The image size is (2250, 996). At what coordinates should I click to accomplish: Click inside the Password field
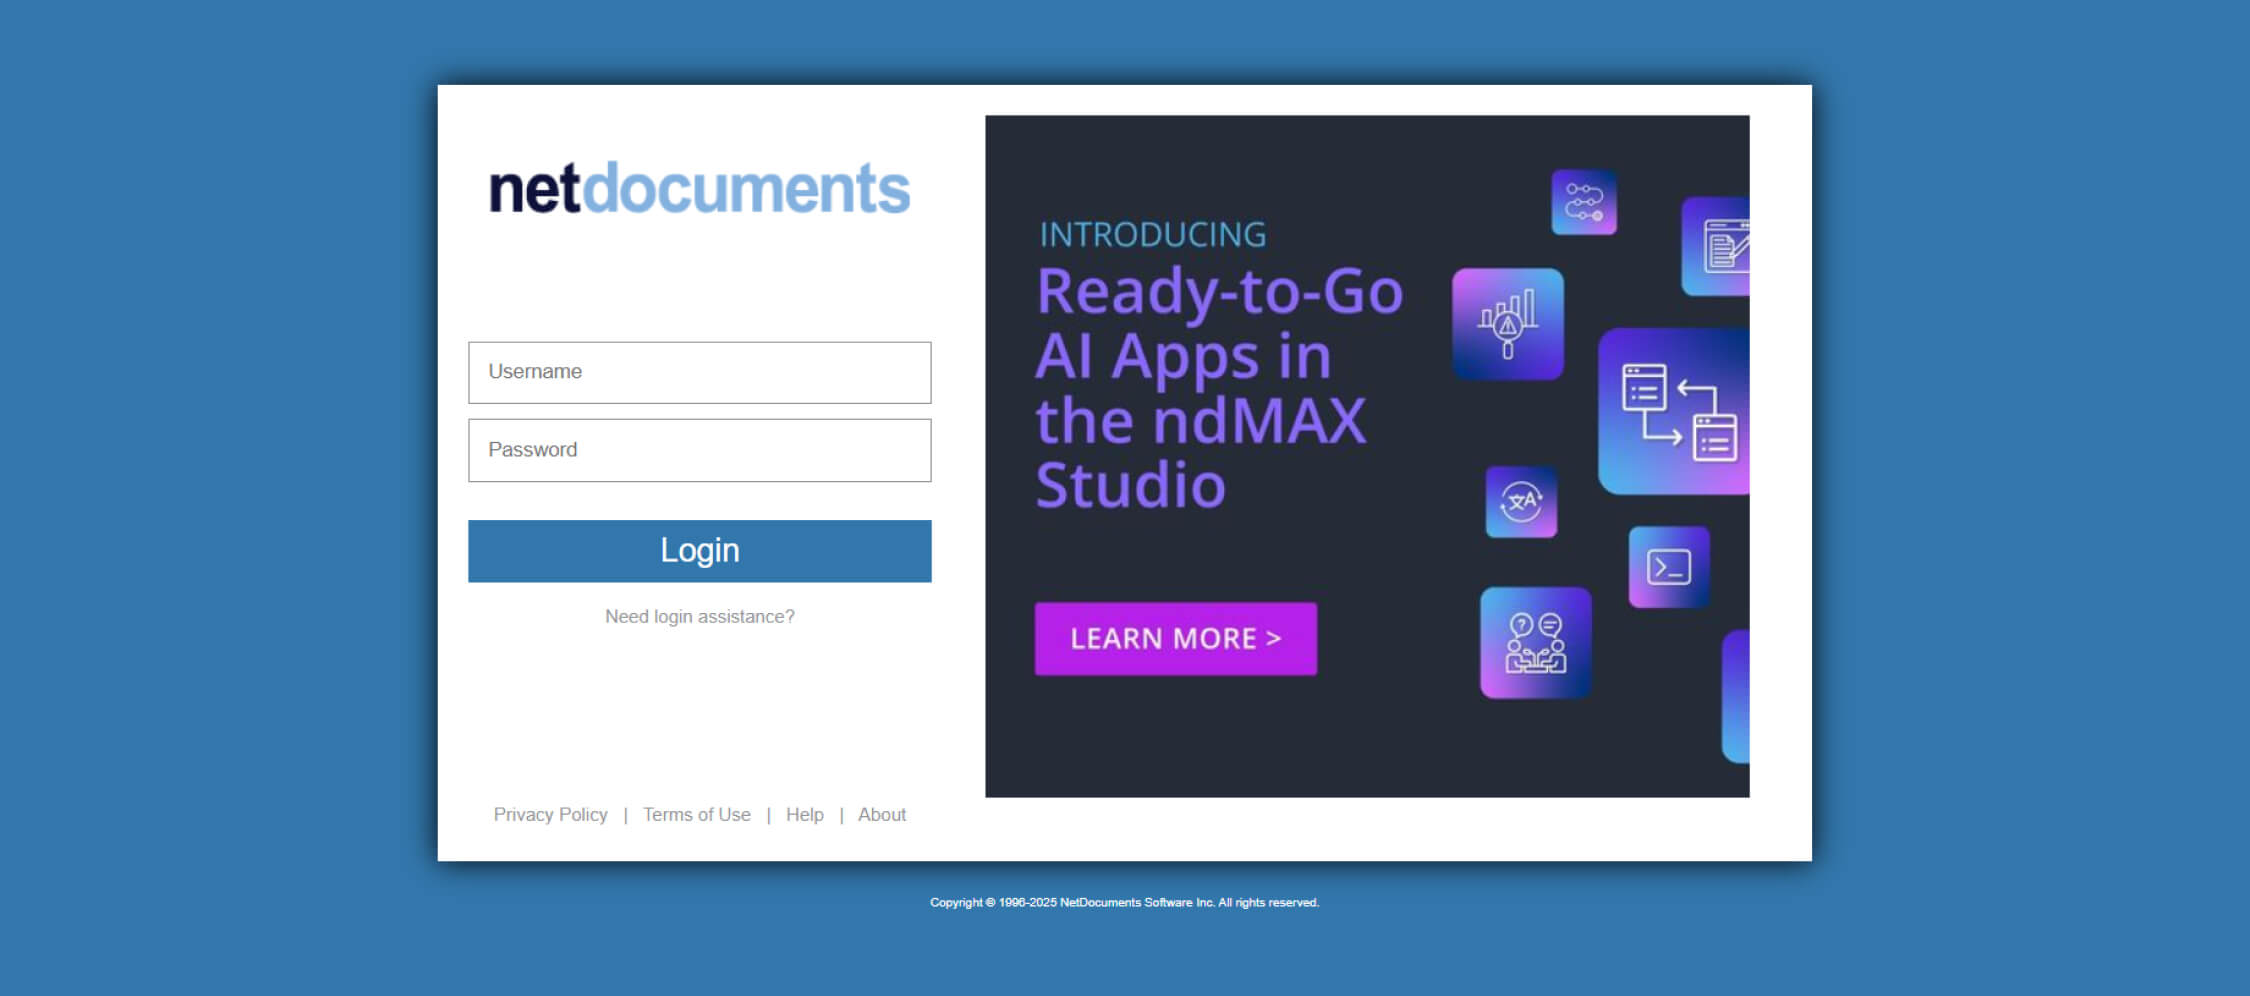pyautogui.click(x=699, y=449)
